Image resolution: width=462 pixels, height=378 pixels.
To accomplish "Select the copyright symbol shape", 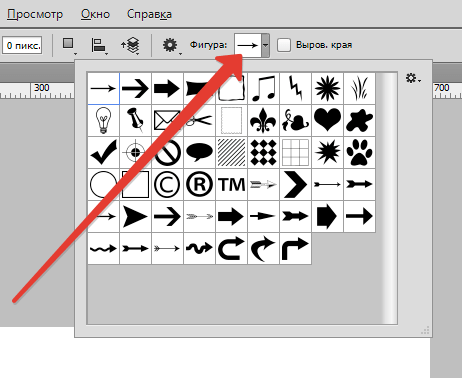I will pyautogui.click(x=167, y=184).
